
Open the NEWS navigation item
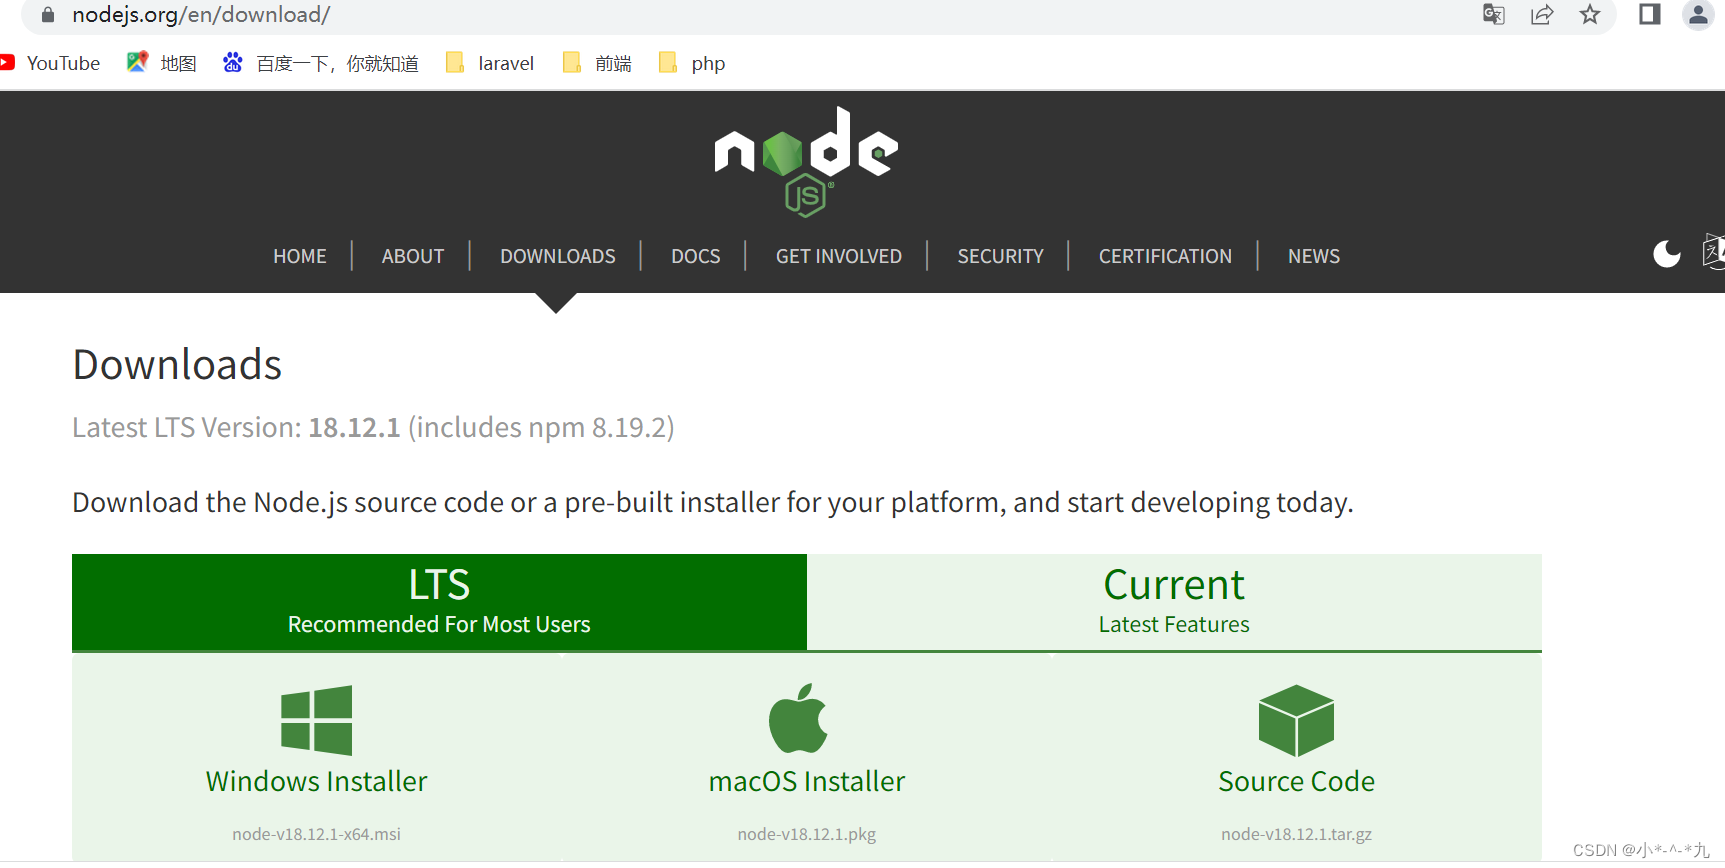[1314, 256]
